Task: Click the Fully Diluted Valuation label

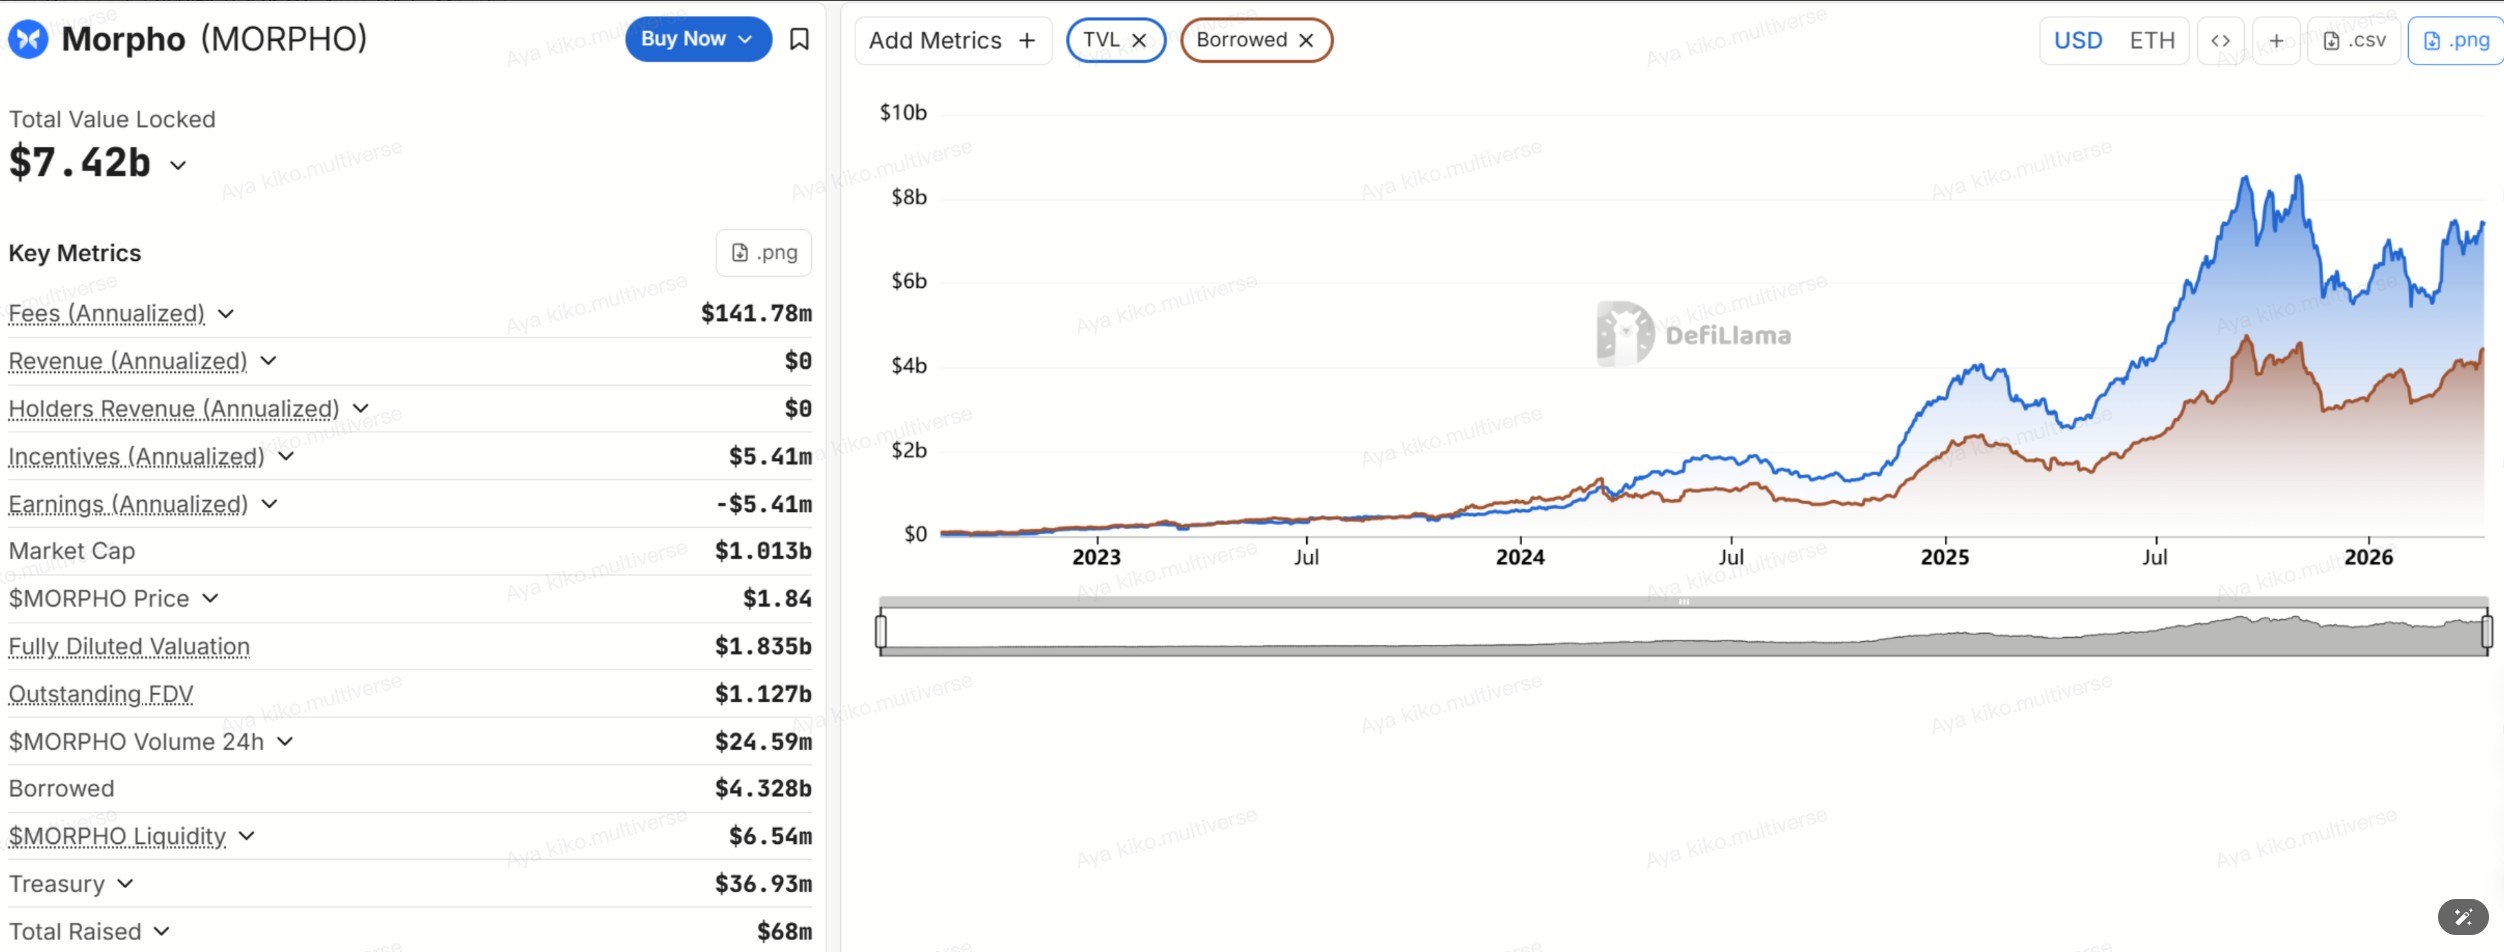Action: tap(129, 647)
